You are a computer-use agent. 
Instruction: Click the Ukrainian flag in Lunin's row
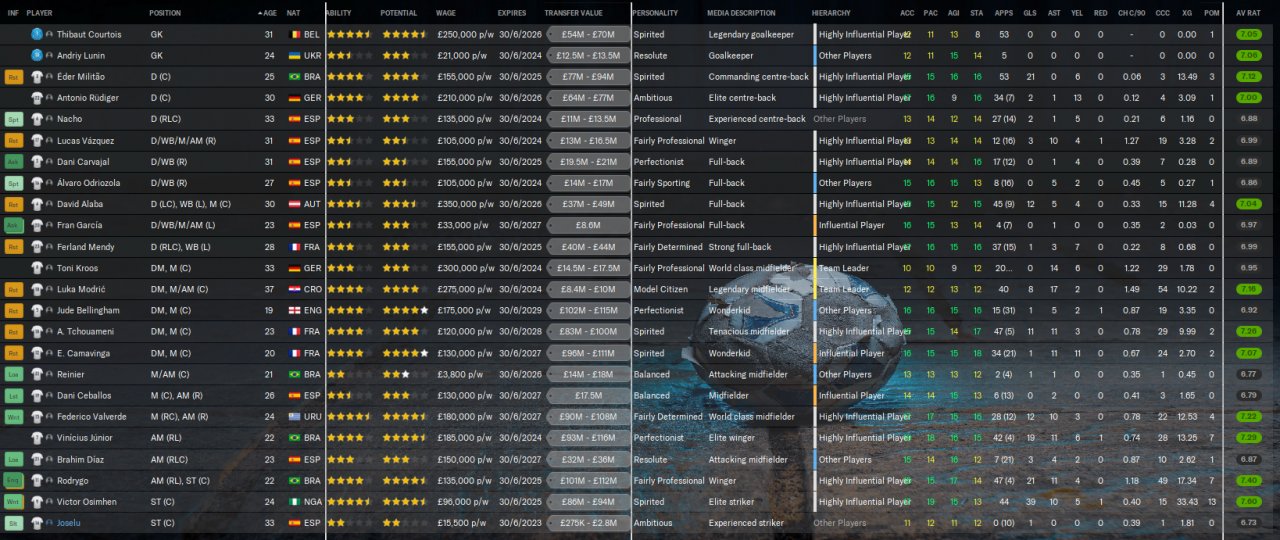[x=293, y=55]
